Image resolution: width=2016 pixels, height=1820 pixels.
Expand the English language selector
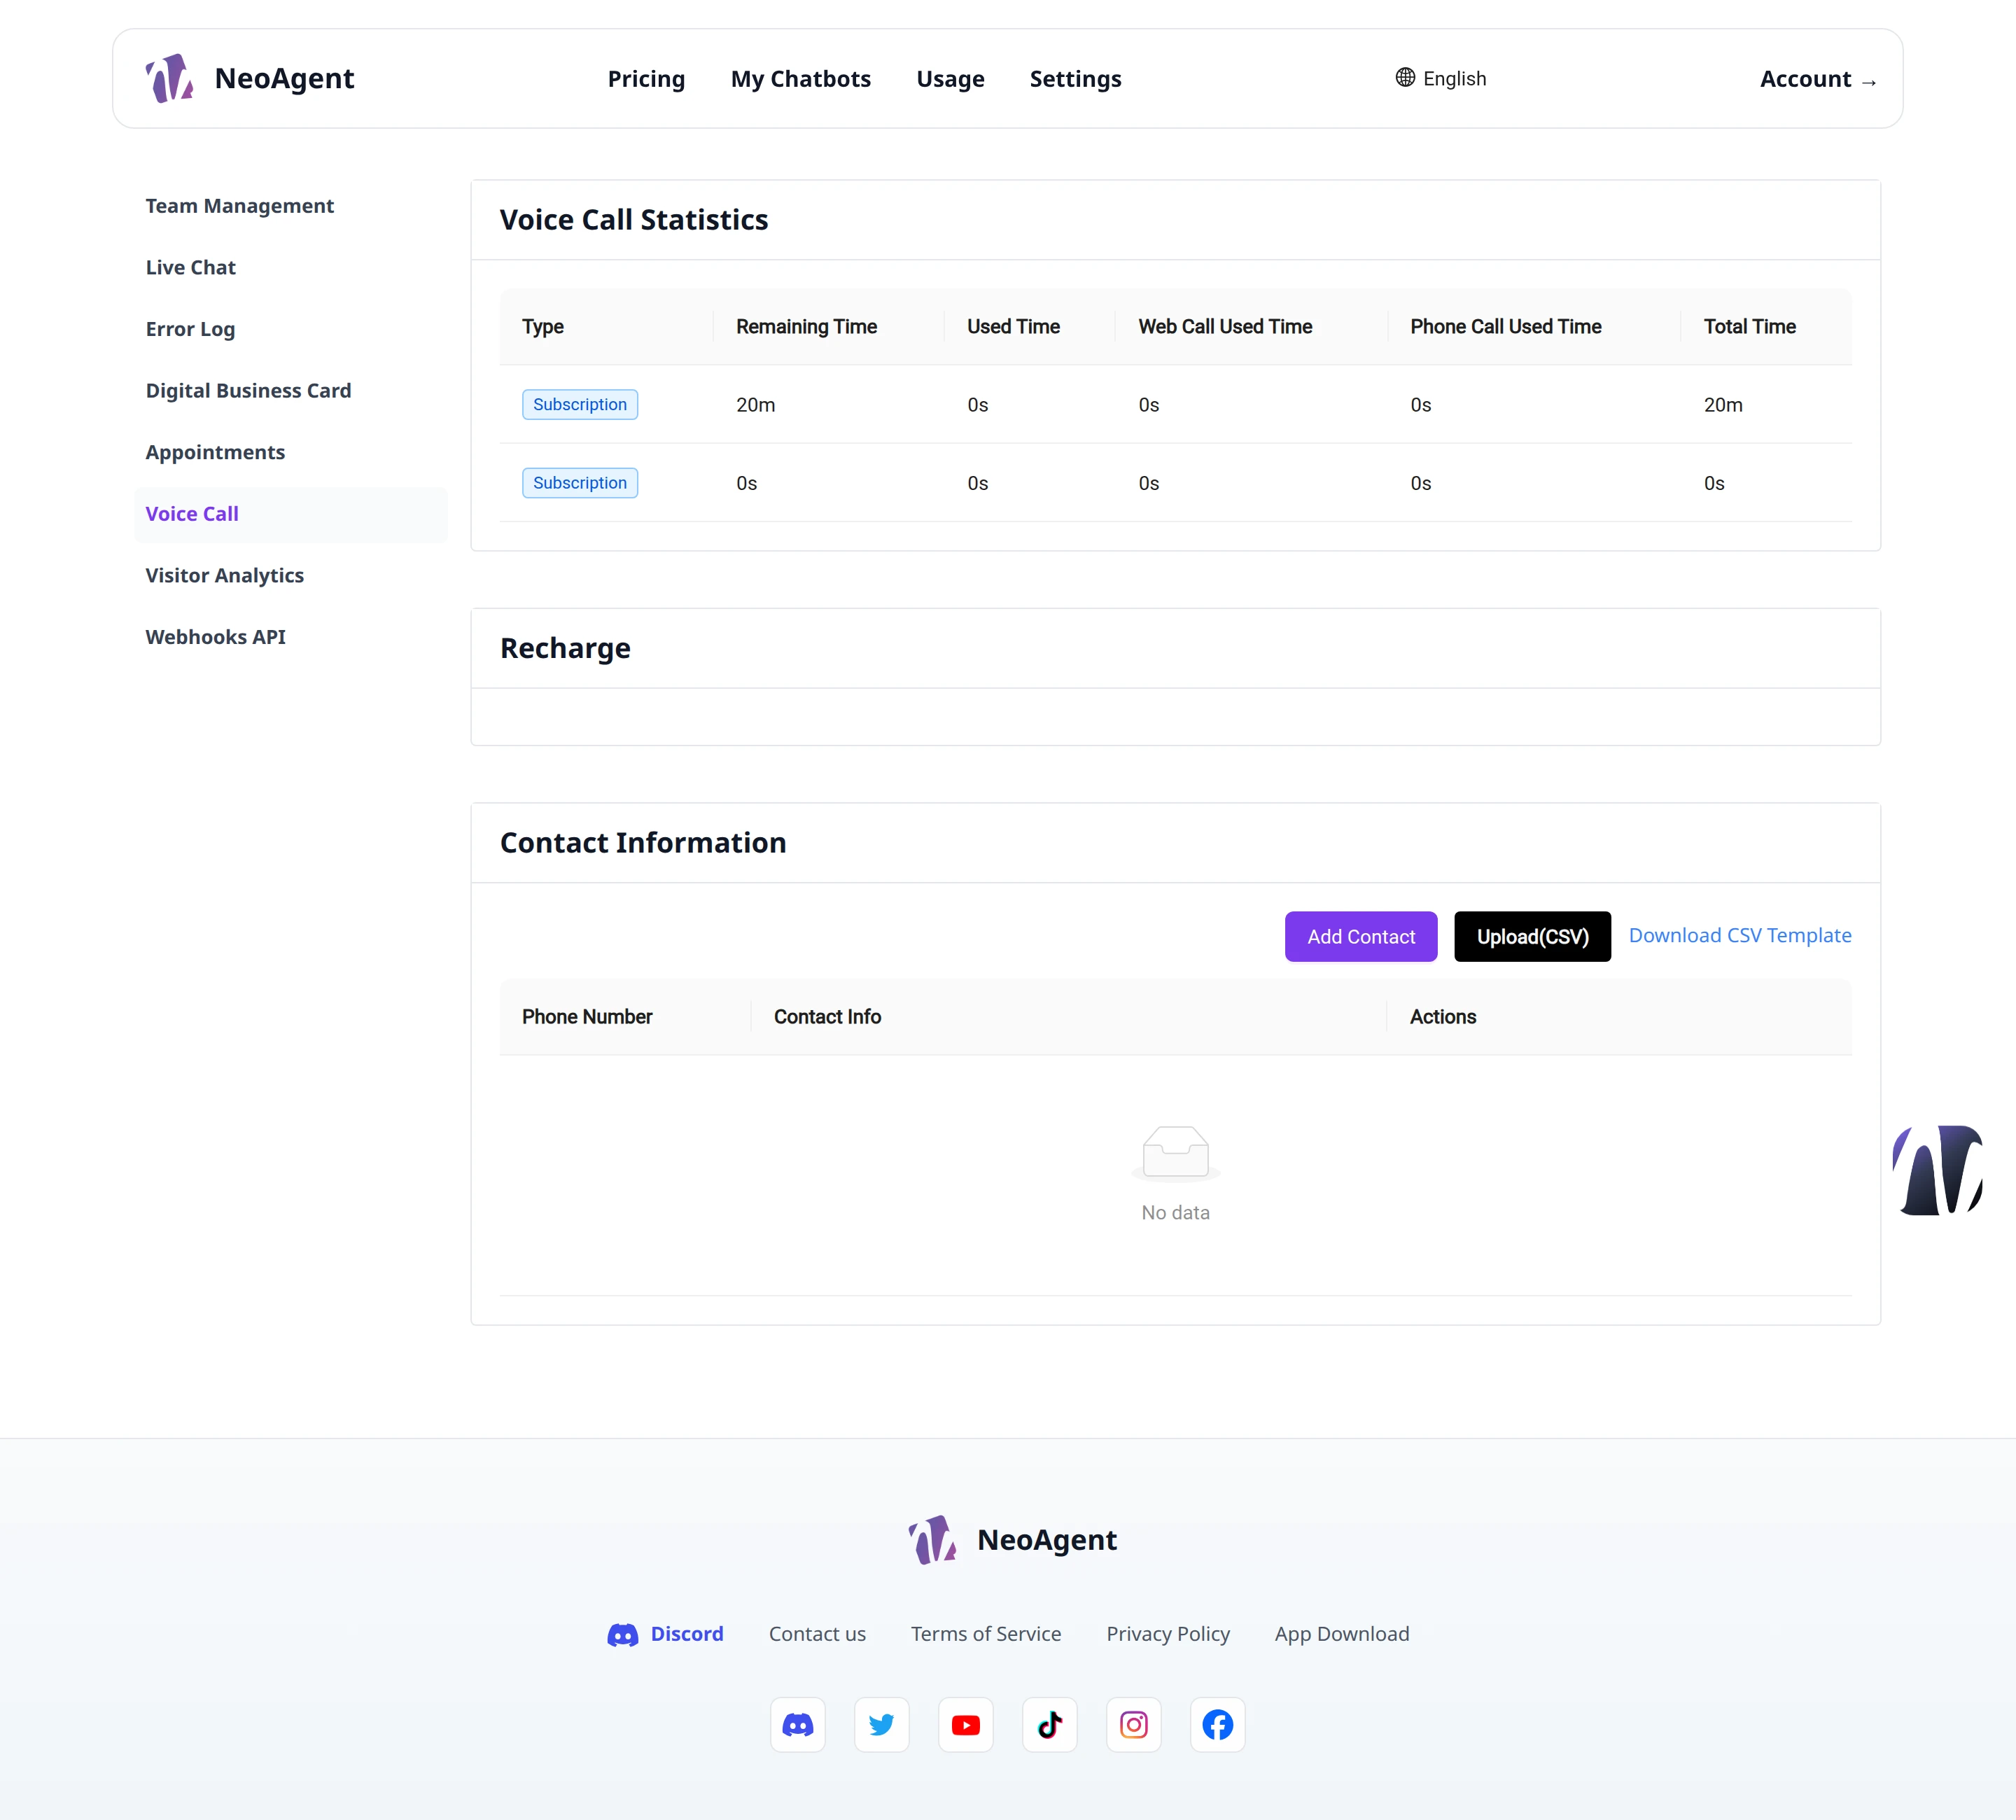click(x=1441, y=78)
